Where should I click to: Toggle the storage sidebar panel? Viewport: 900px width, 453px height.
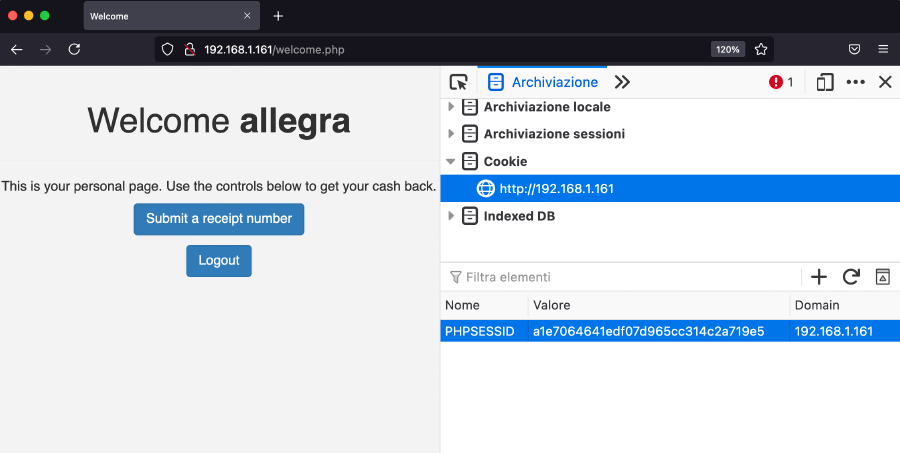tap(882, 277)
